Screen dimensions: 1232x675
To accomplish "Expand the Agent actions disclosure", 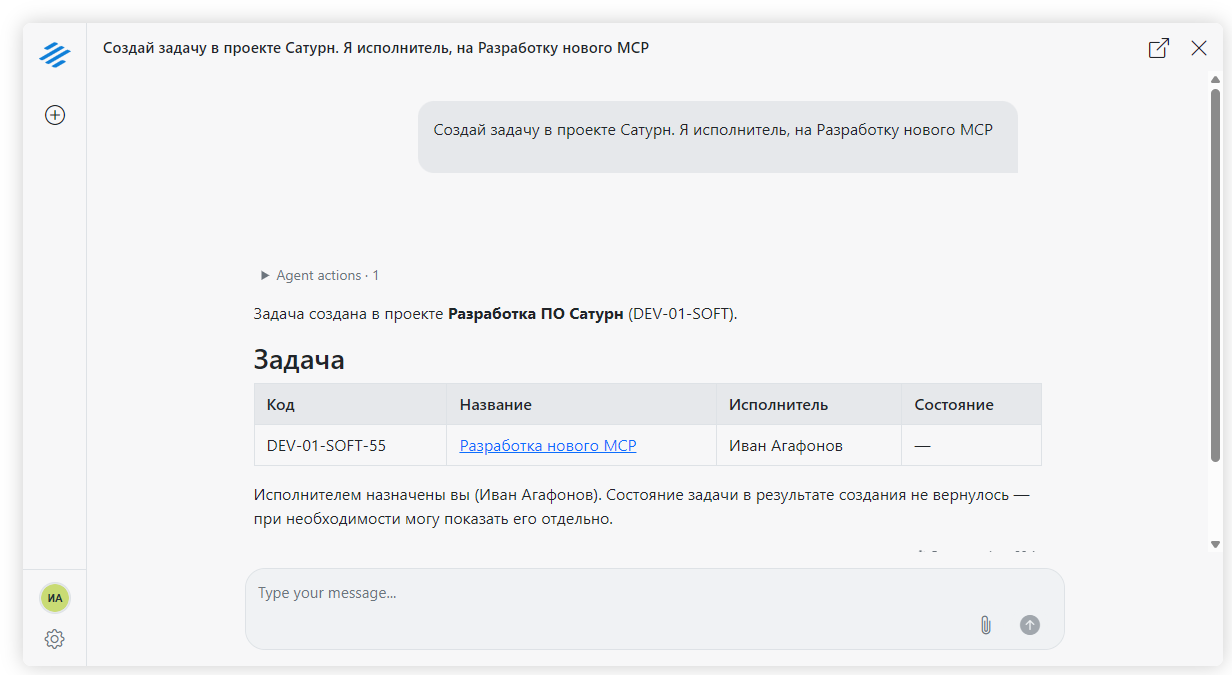I will [x=320, y=275].
